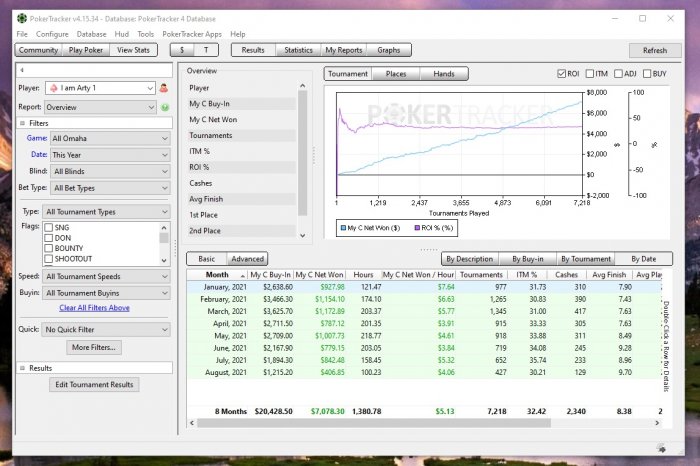Open the Hud menu
The image size is (700, 466).
pos(123,34)
